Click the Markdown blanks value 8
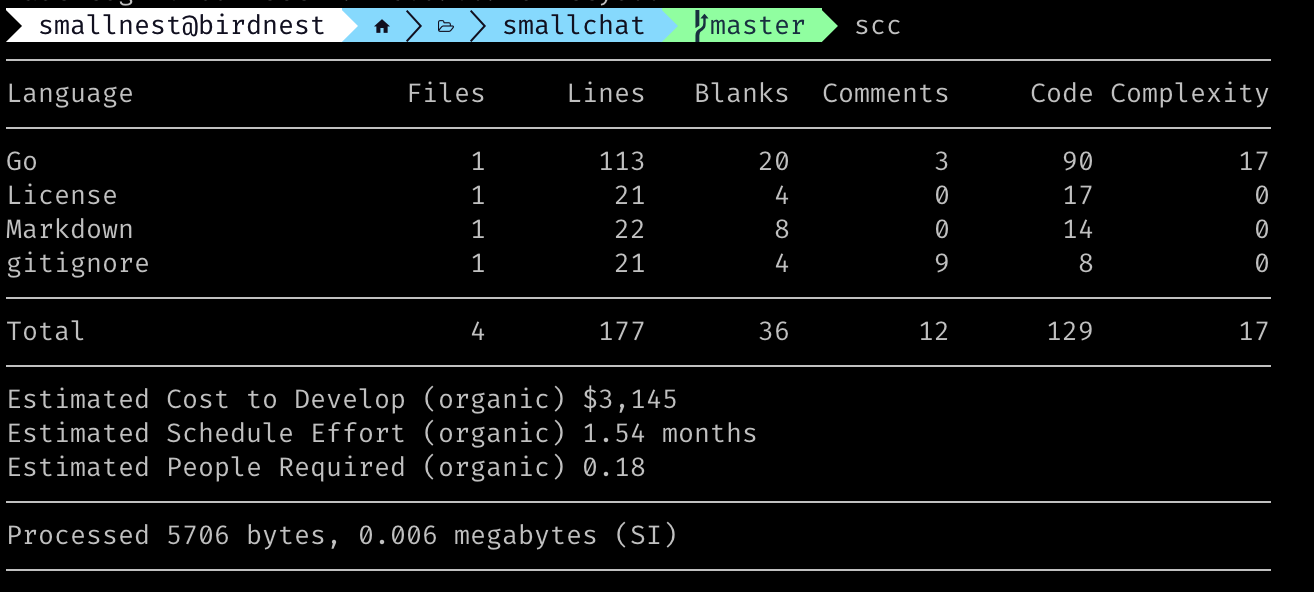This screenshot has height=592, width=1314. pos(782,229)
